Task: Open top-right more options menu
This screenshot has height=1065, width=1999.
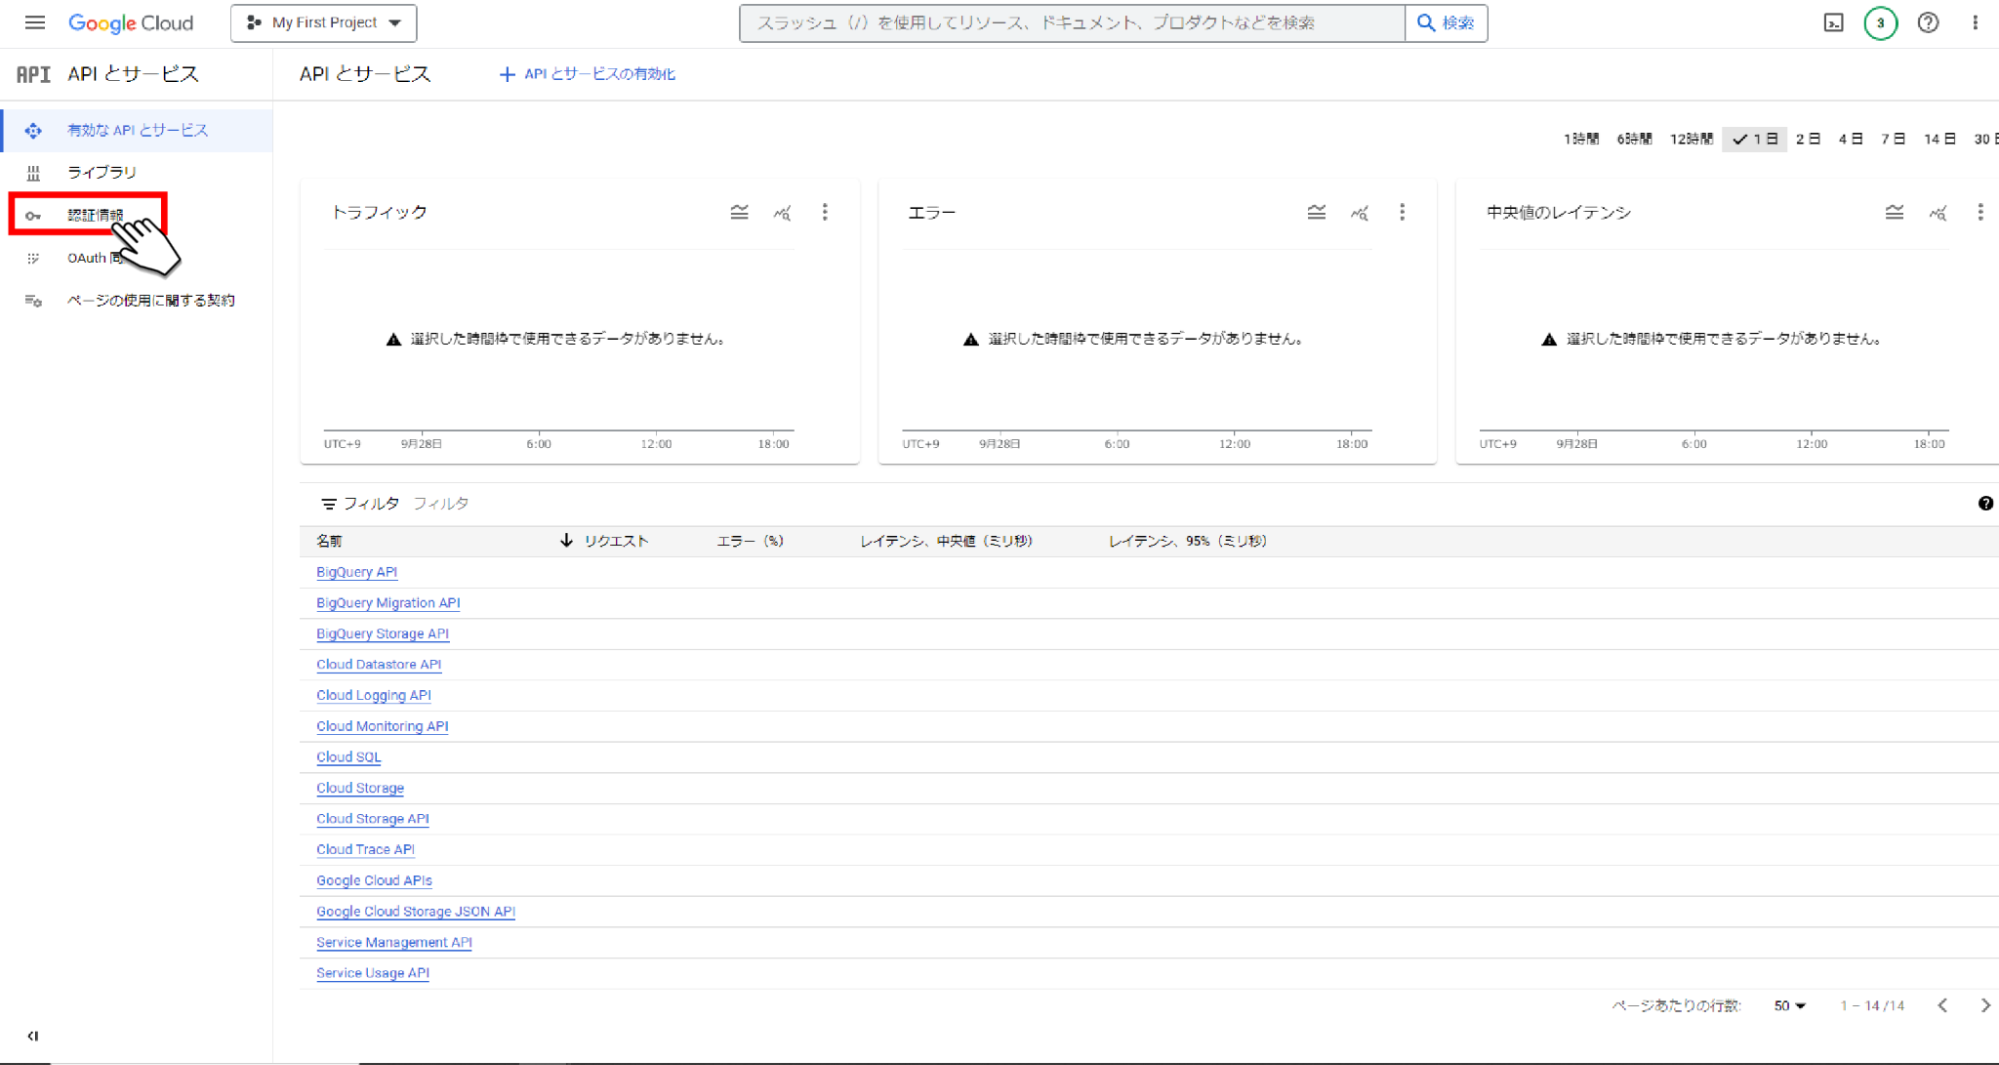Action: [1975, 22]
